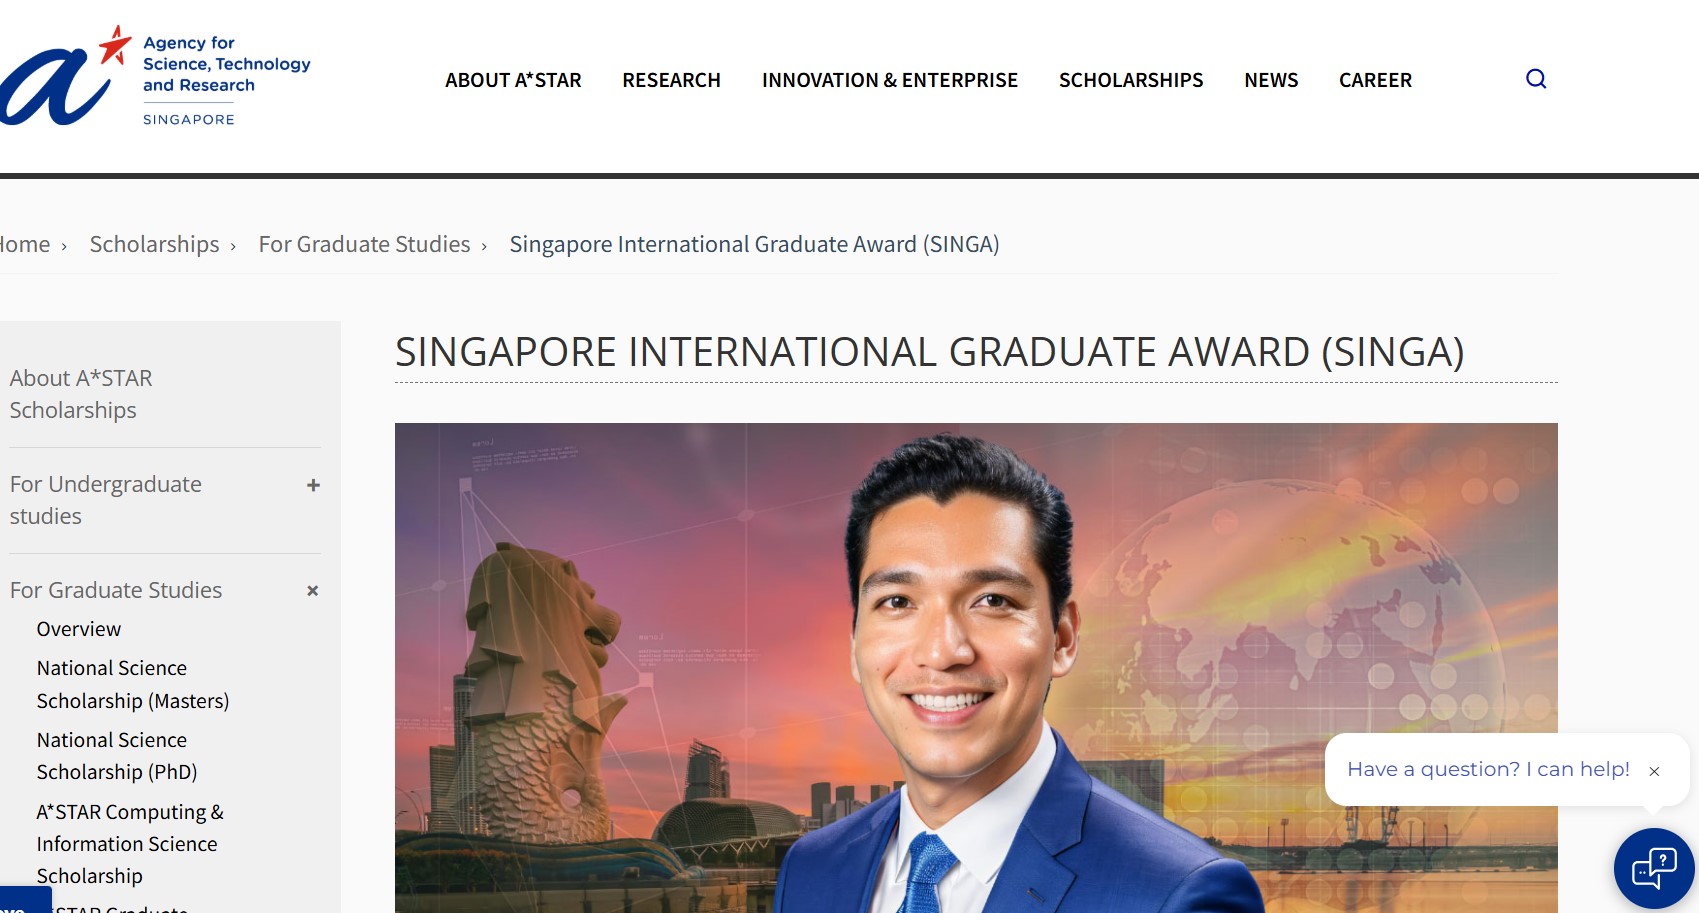The image size is (1699, 913).
Task: Click 'Have a question? I can help!' text
Action: (1488, 769)
